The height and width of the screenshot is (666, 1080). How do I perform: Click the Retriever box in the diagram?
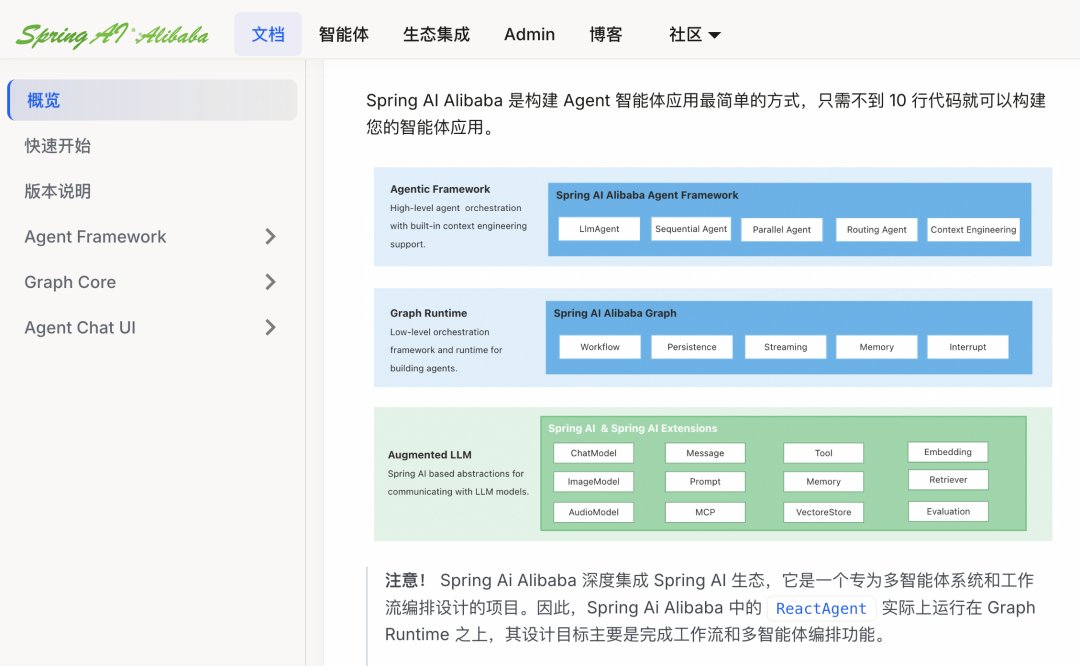click(948, 479)
